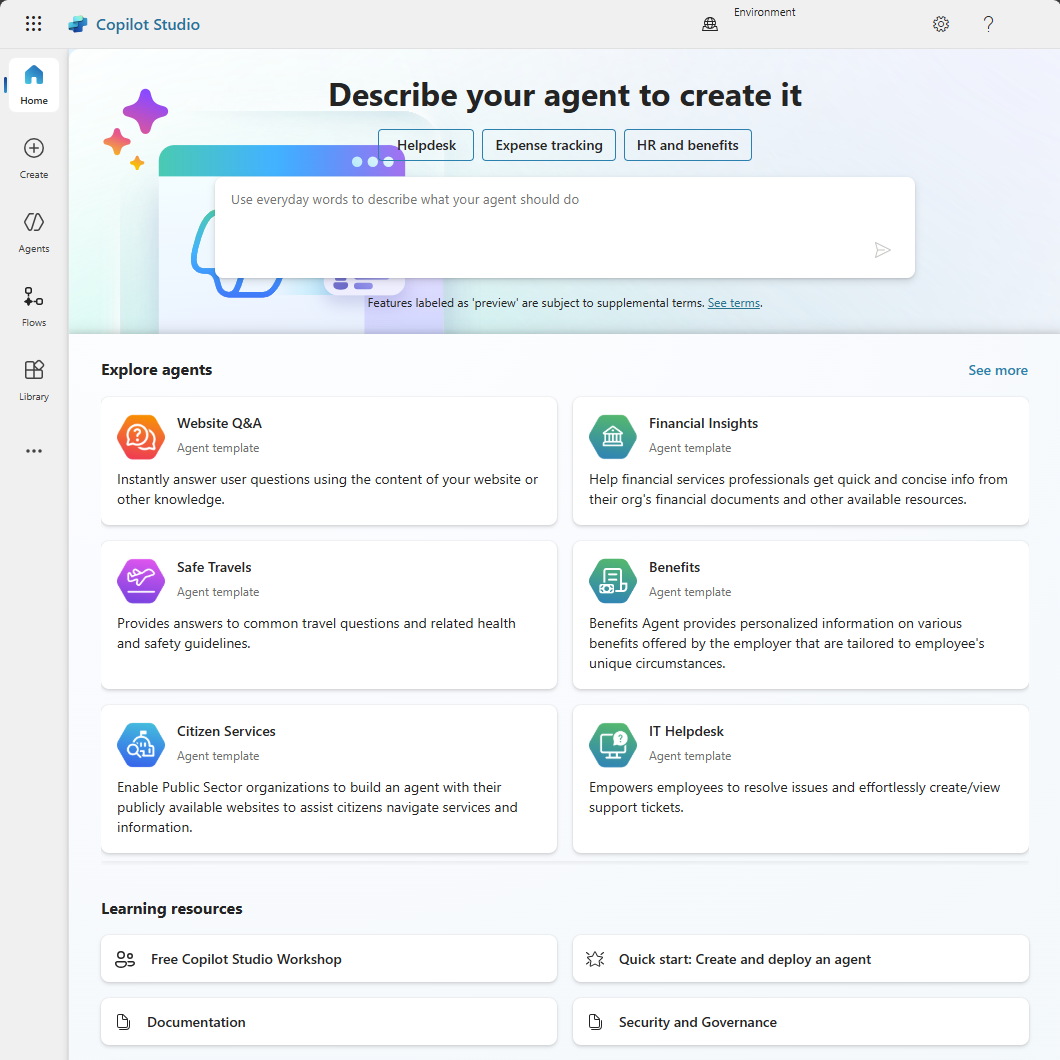Click the Environment label text
The height and width of the screenshot is (1060, 1060).
click(765, 12)
